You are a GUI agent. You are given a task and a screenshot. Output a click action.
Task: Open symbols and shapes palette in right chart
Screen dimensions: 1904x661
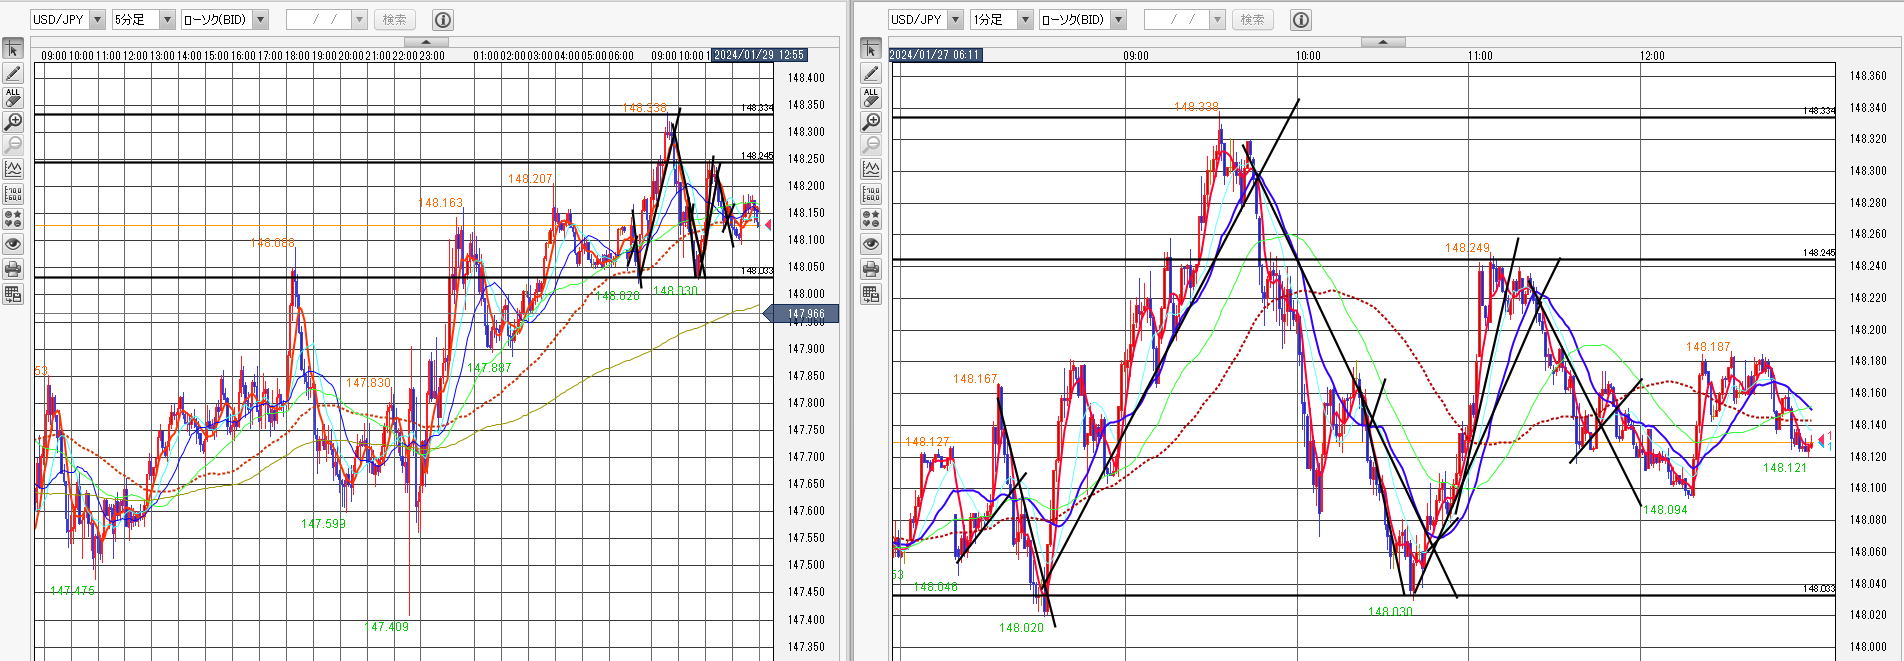[871, 218]
